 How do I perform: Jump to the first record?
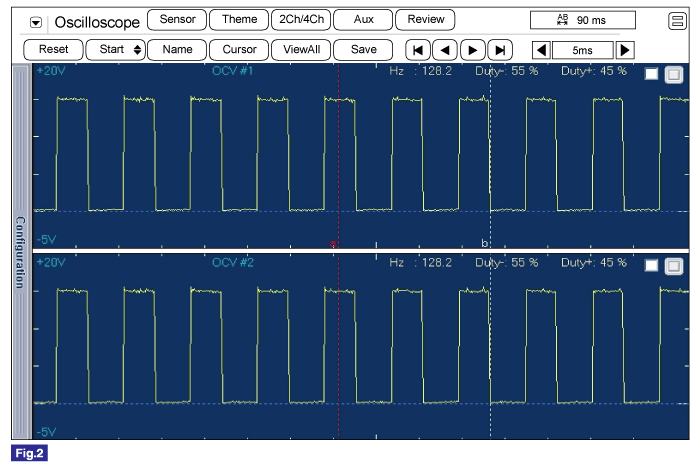(418, 50)
